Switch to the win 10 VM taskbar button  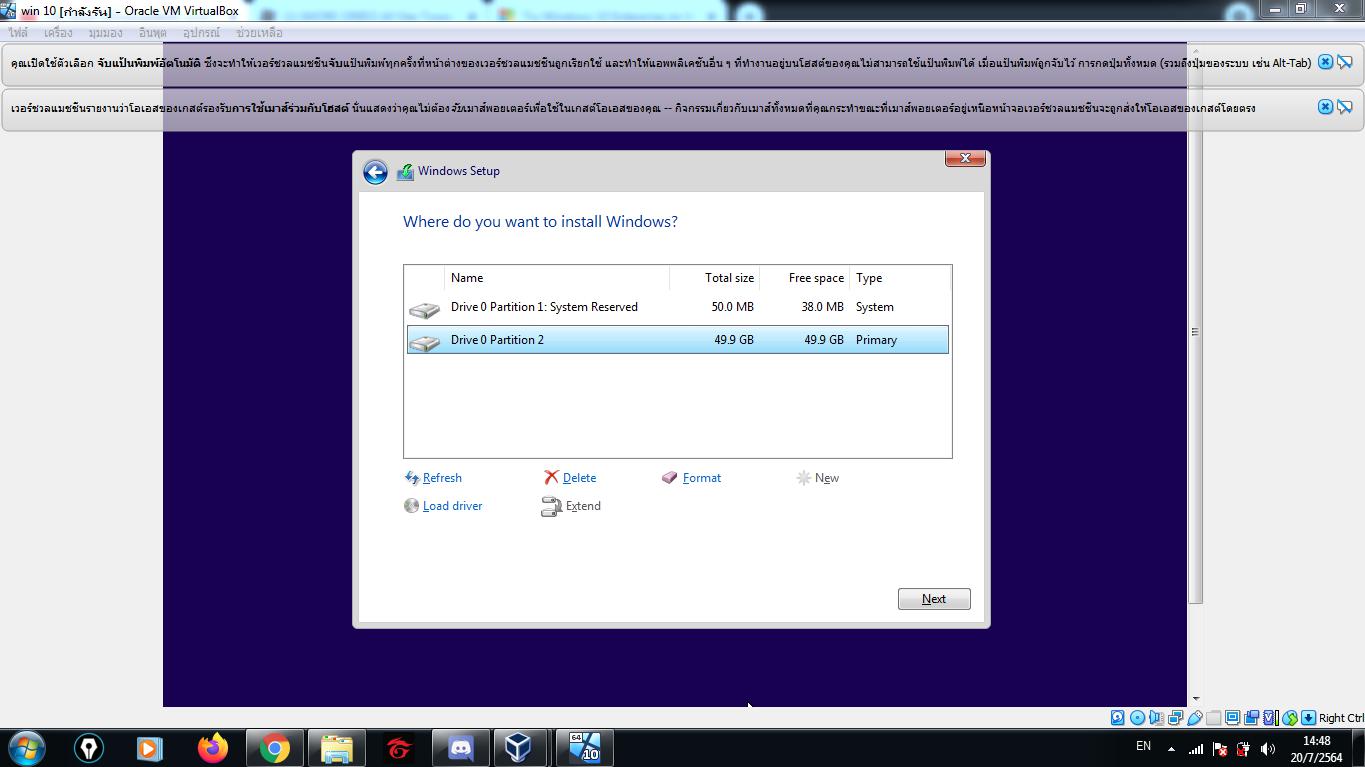click(x=584, y=748)
